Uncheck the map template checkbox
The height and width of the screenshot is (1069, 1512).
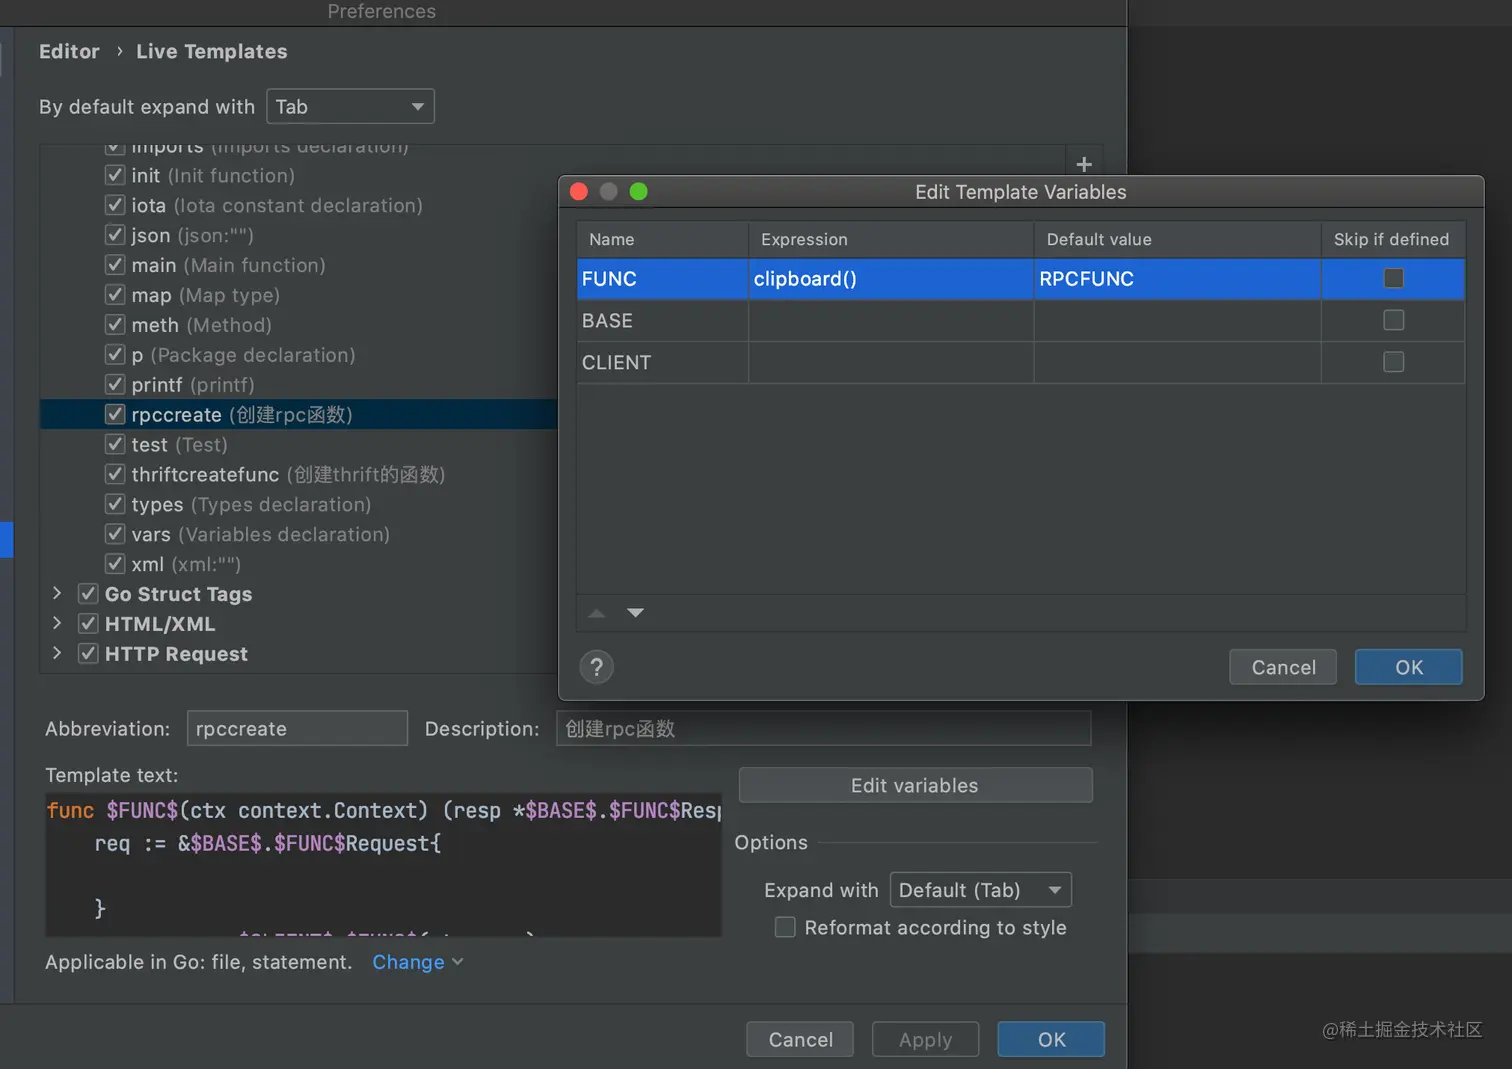115,295
